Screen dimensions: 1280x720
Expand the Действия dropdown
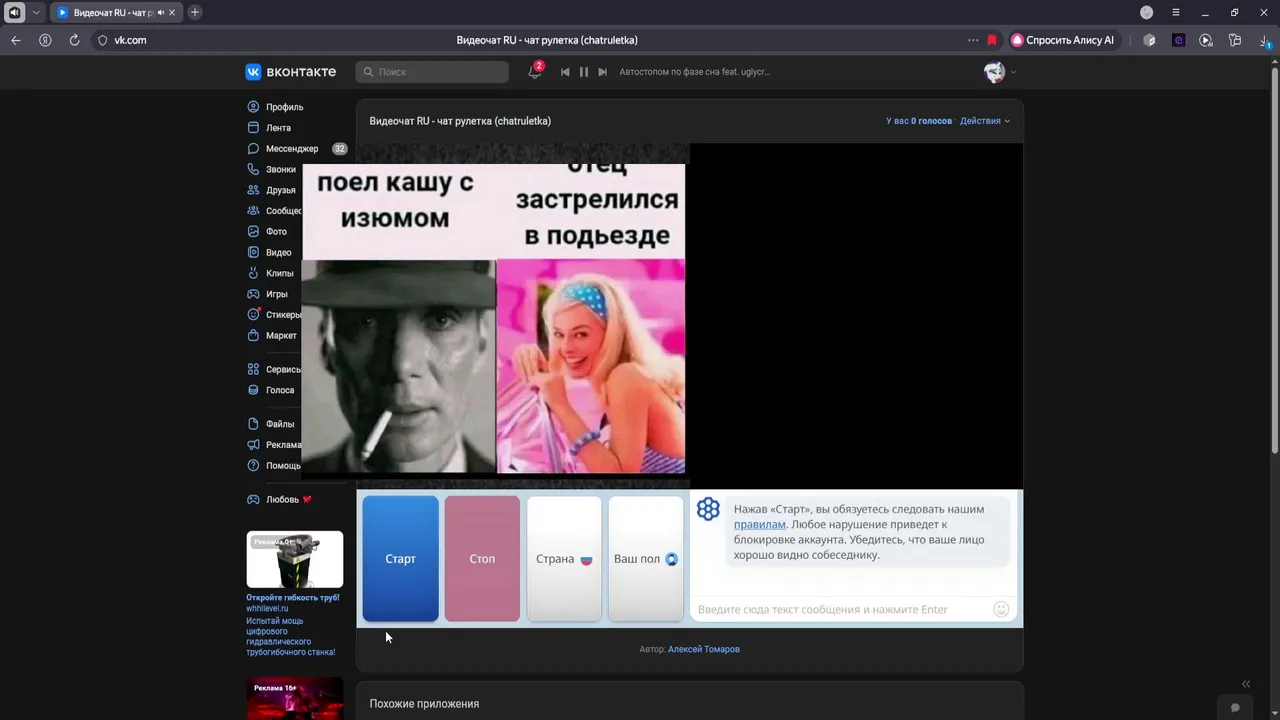pyautogui.click(x=985, y=121)
